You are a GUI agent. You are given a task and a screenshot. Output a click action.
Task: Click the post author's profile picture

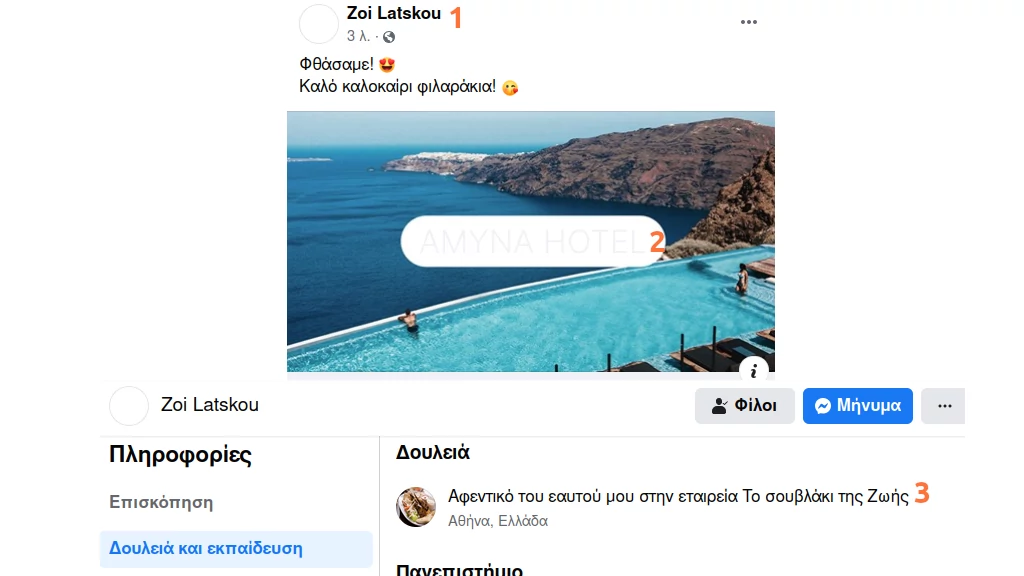pyautogui.click(x=319, y=24)
